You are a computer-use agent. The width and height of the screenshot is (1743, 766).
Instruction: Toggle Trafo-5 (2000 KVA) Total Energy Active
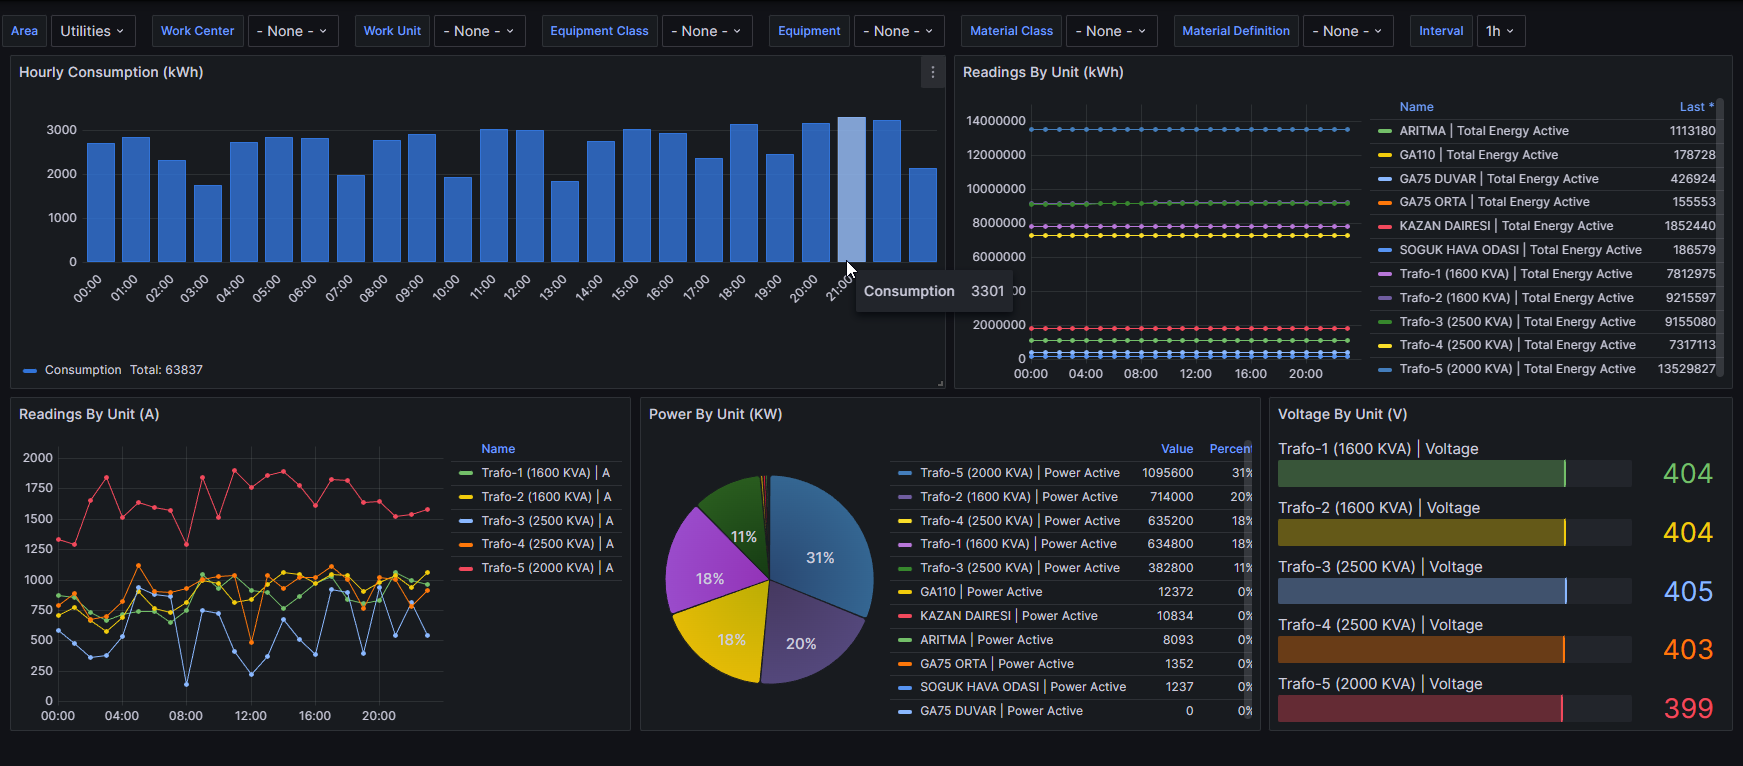coord(1517,369)
